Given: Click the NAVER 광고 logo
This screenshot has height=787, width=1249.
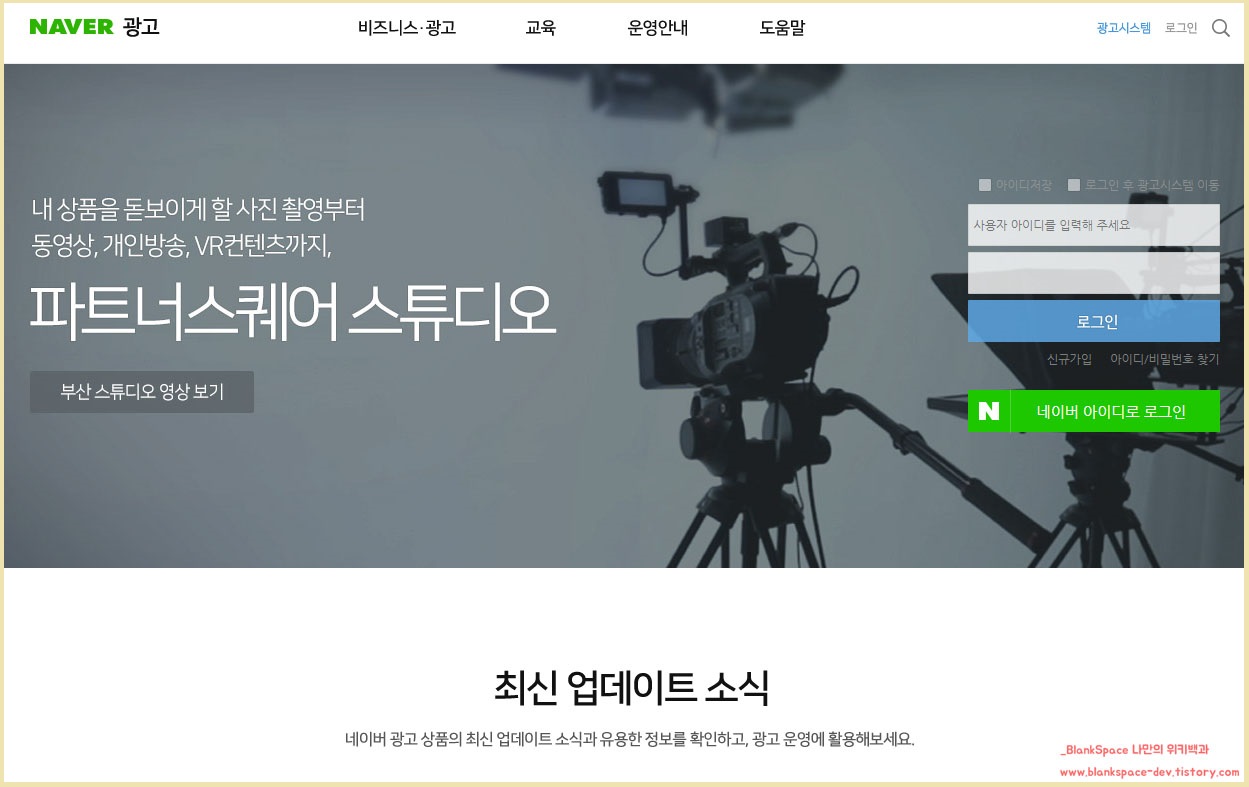Looking at the screenshot, I should (x=94, y=27).
